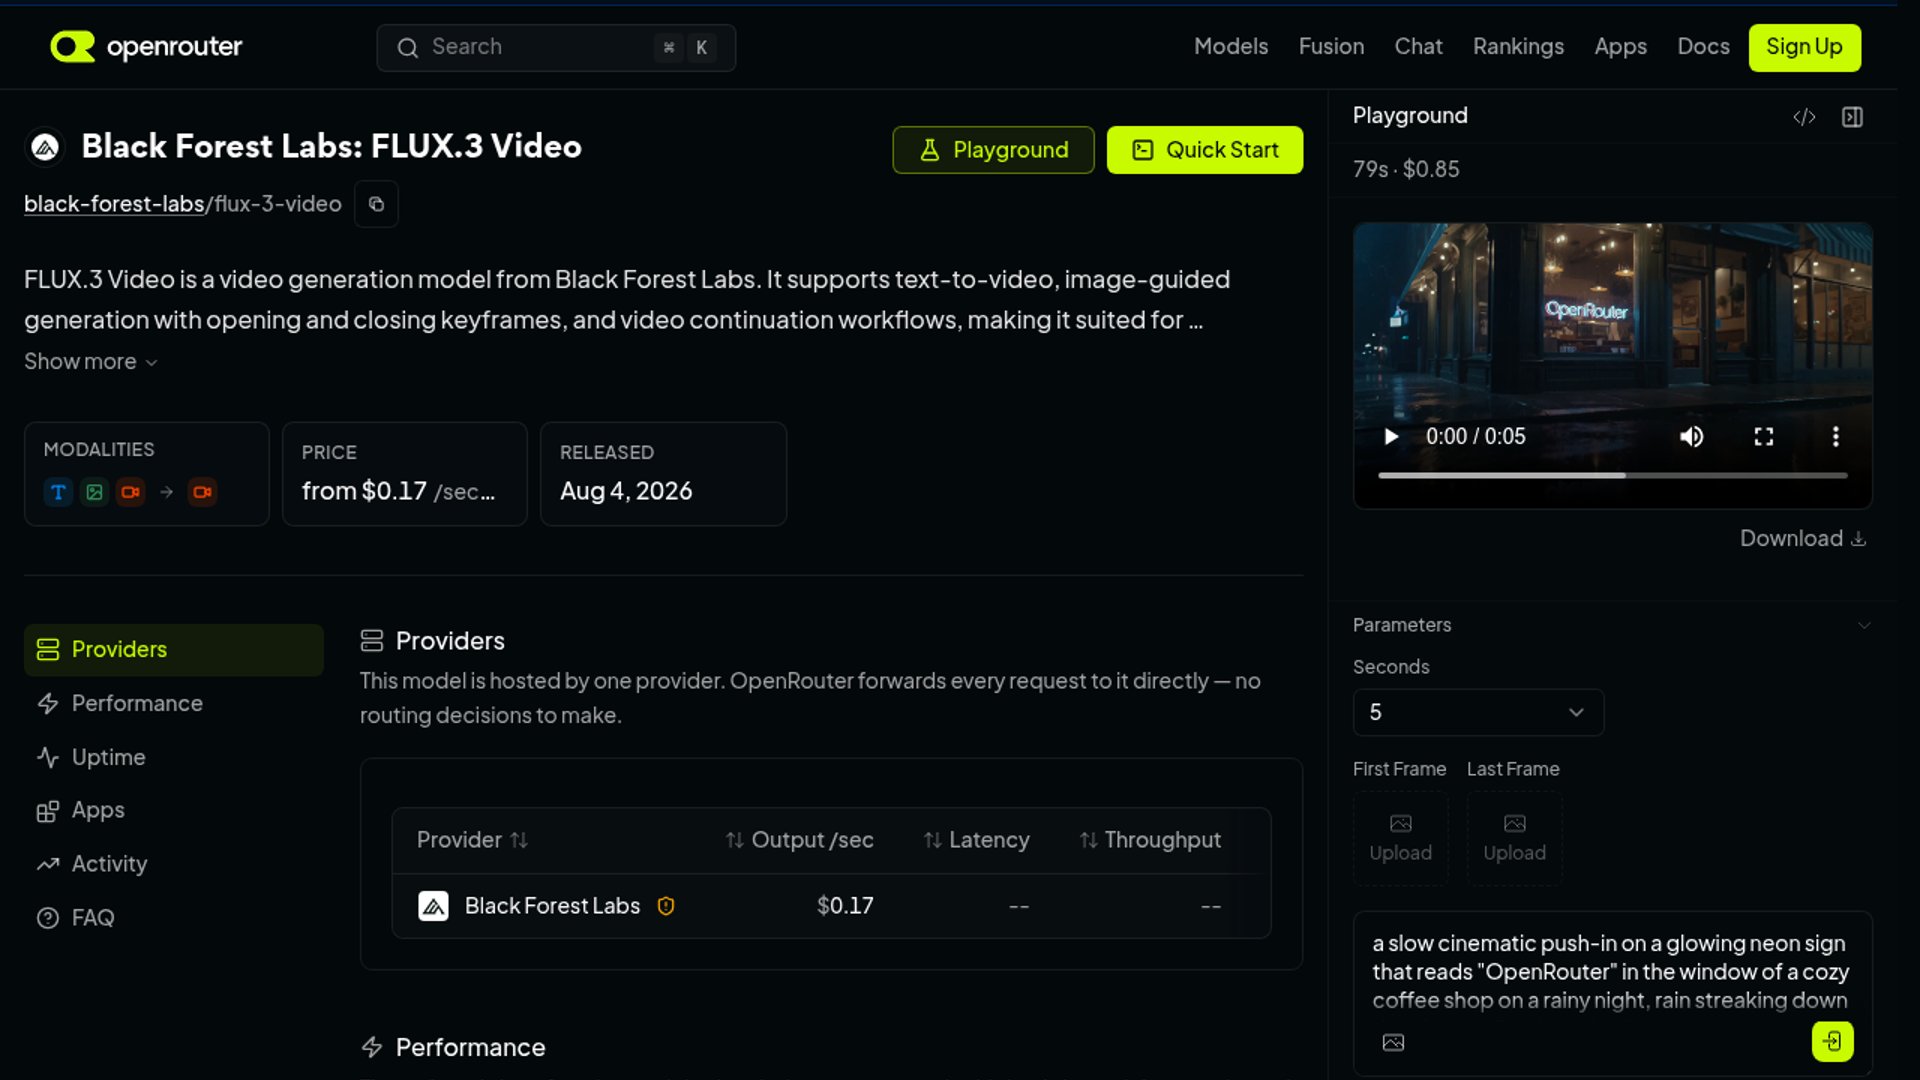Sort the table by Provider column
This screenshot has height=1080, width=1920.
click(472, 840)
